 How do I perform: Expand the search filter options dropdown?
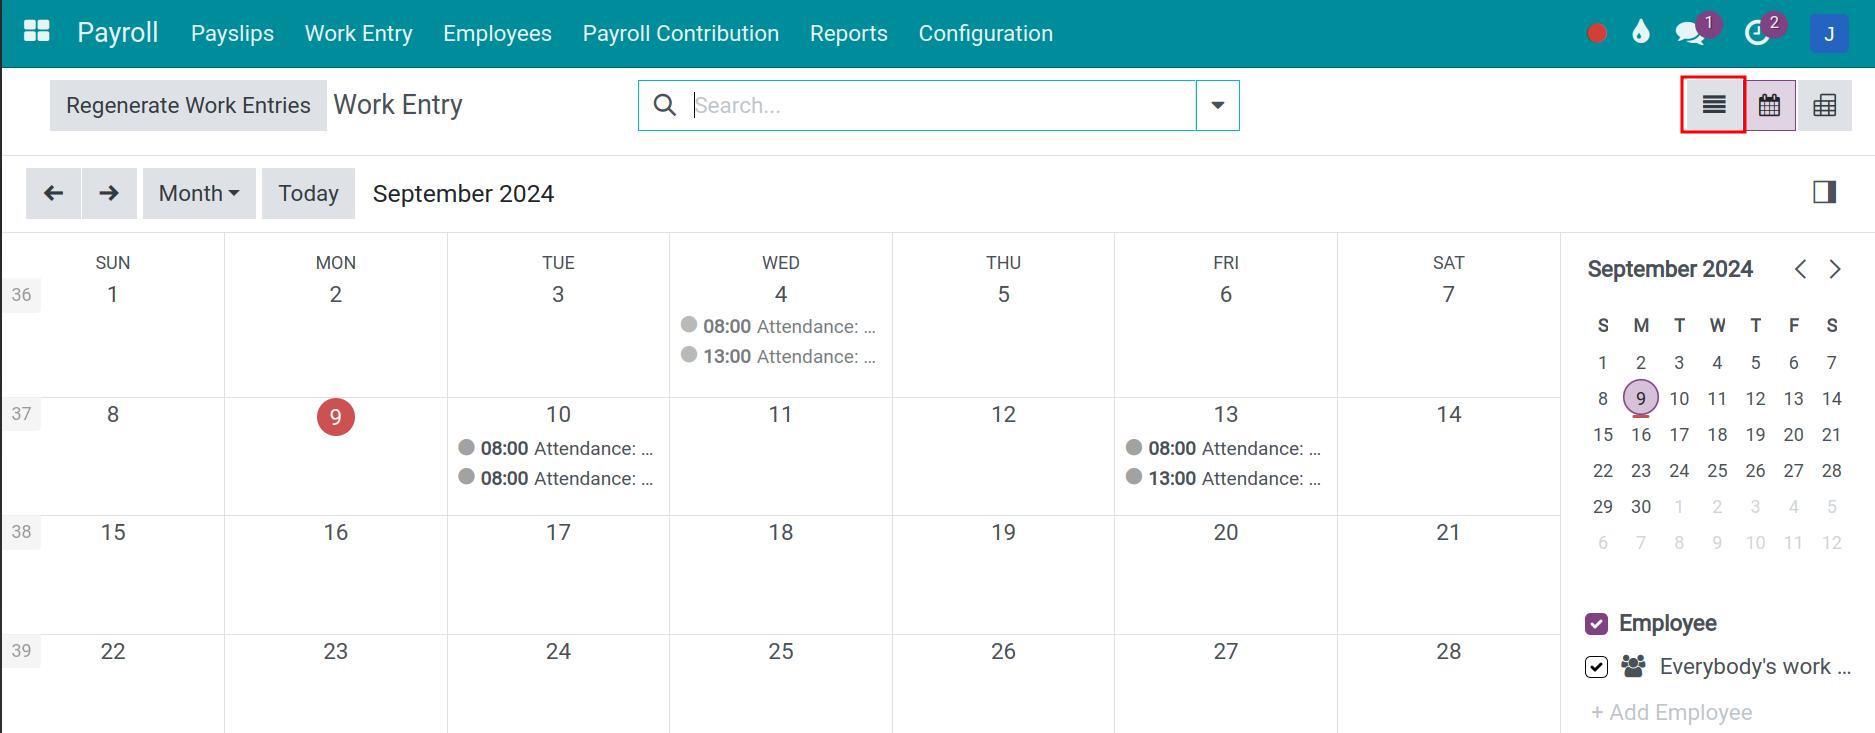click(1218, 105)
